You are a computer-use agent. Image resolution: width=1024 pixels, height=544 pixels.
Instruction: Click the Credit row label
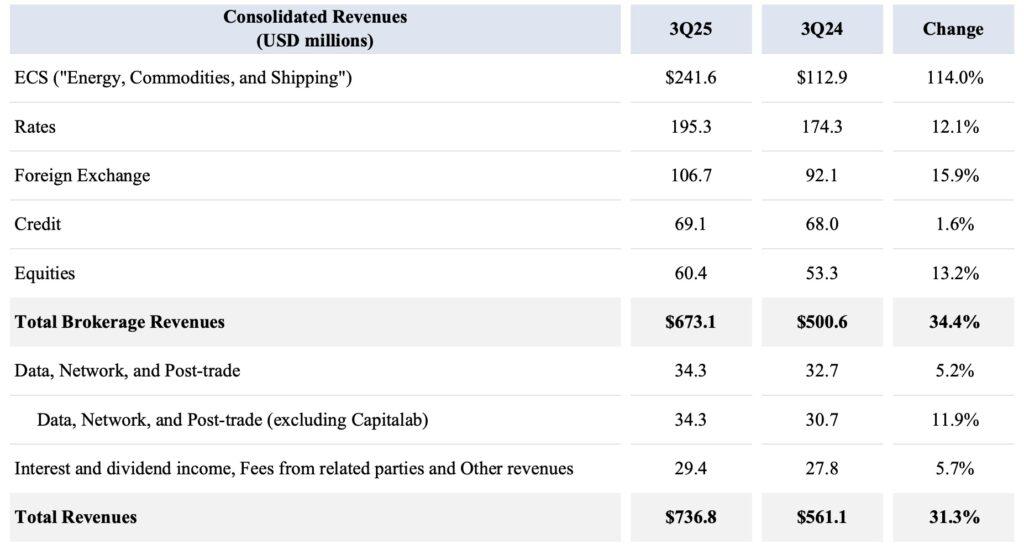pos(37,224)
